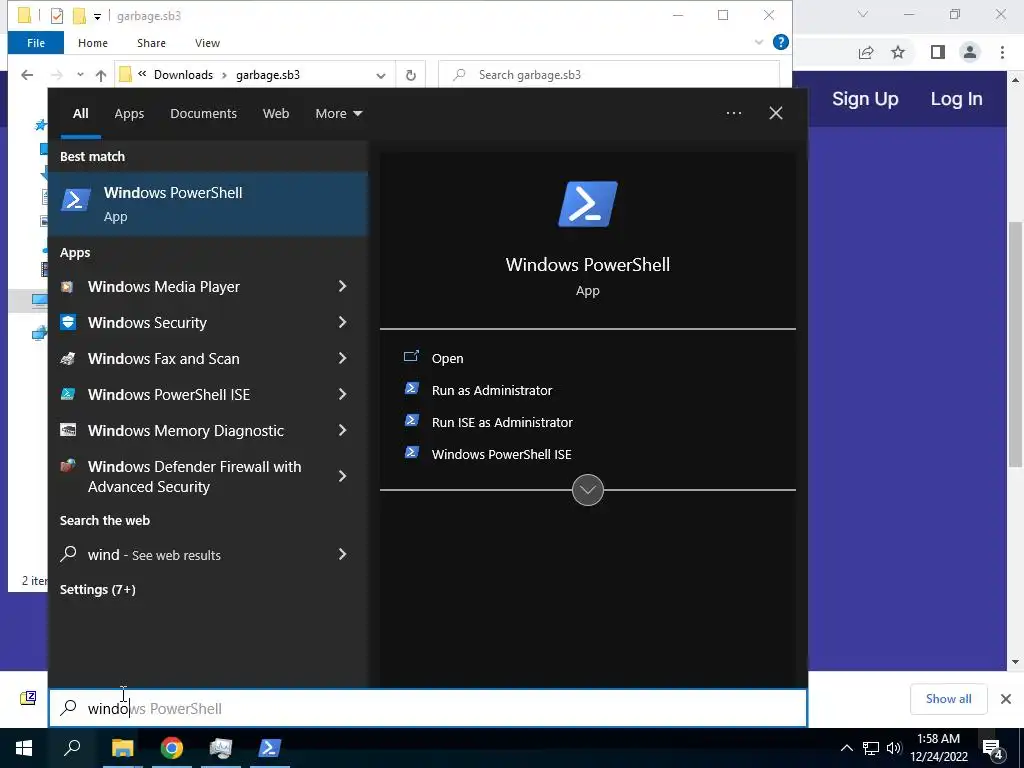Open the Home ribbon tab in Explorer
The image size is (1024, 768).
click(x=93, y=43)
